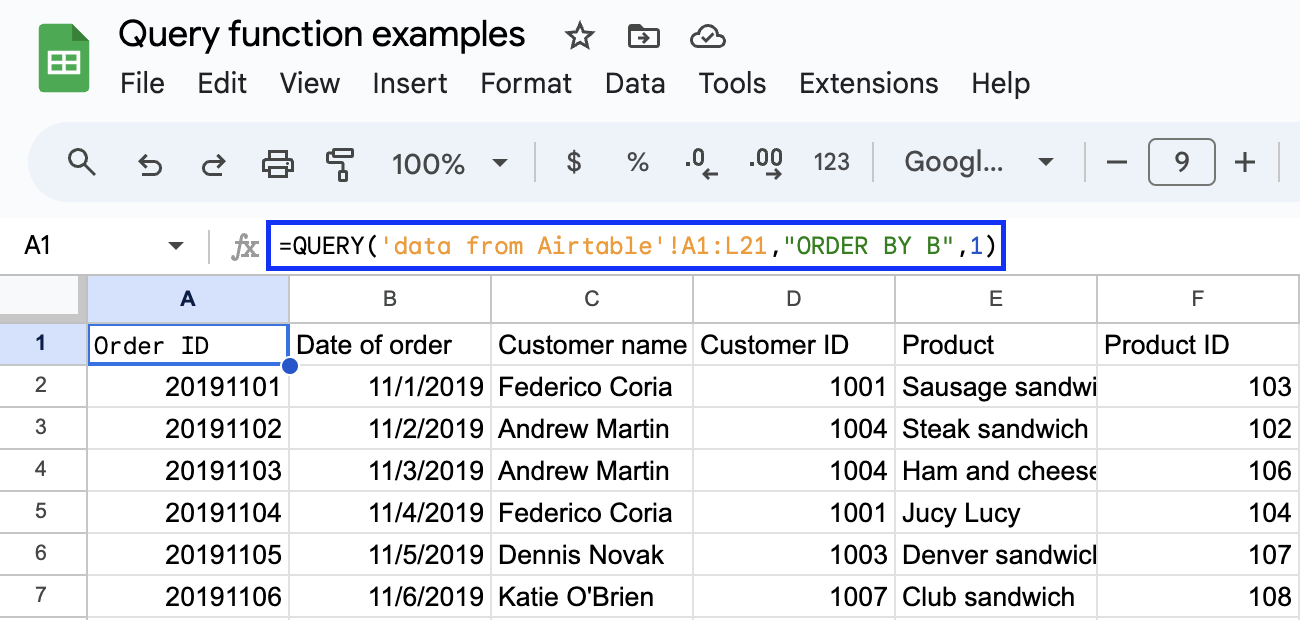Select column A header

tap(188, 298)
